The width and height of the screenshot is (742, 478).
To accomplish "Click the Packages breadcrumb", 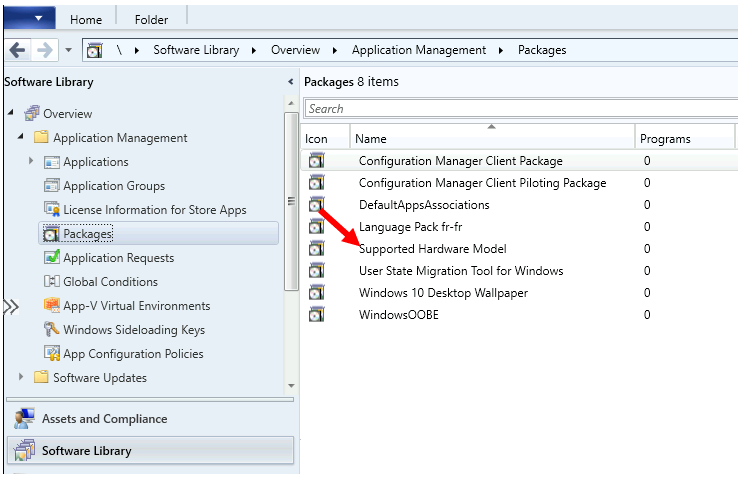I will 542,50.
